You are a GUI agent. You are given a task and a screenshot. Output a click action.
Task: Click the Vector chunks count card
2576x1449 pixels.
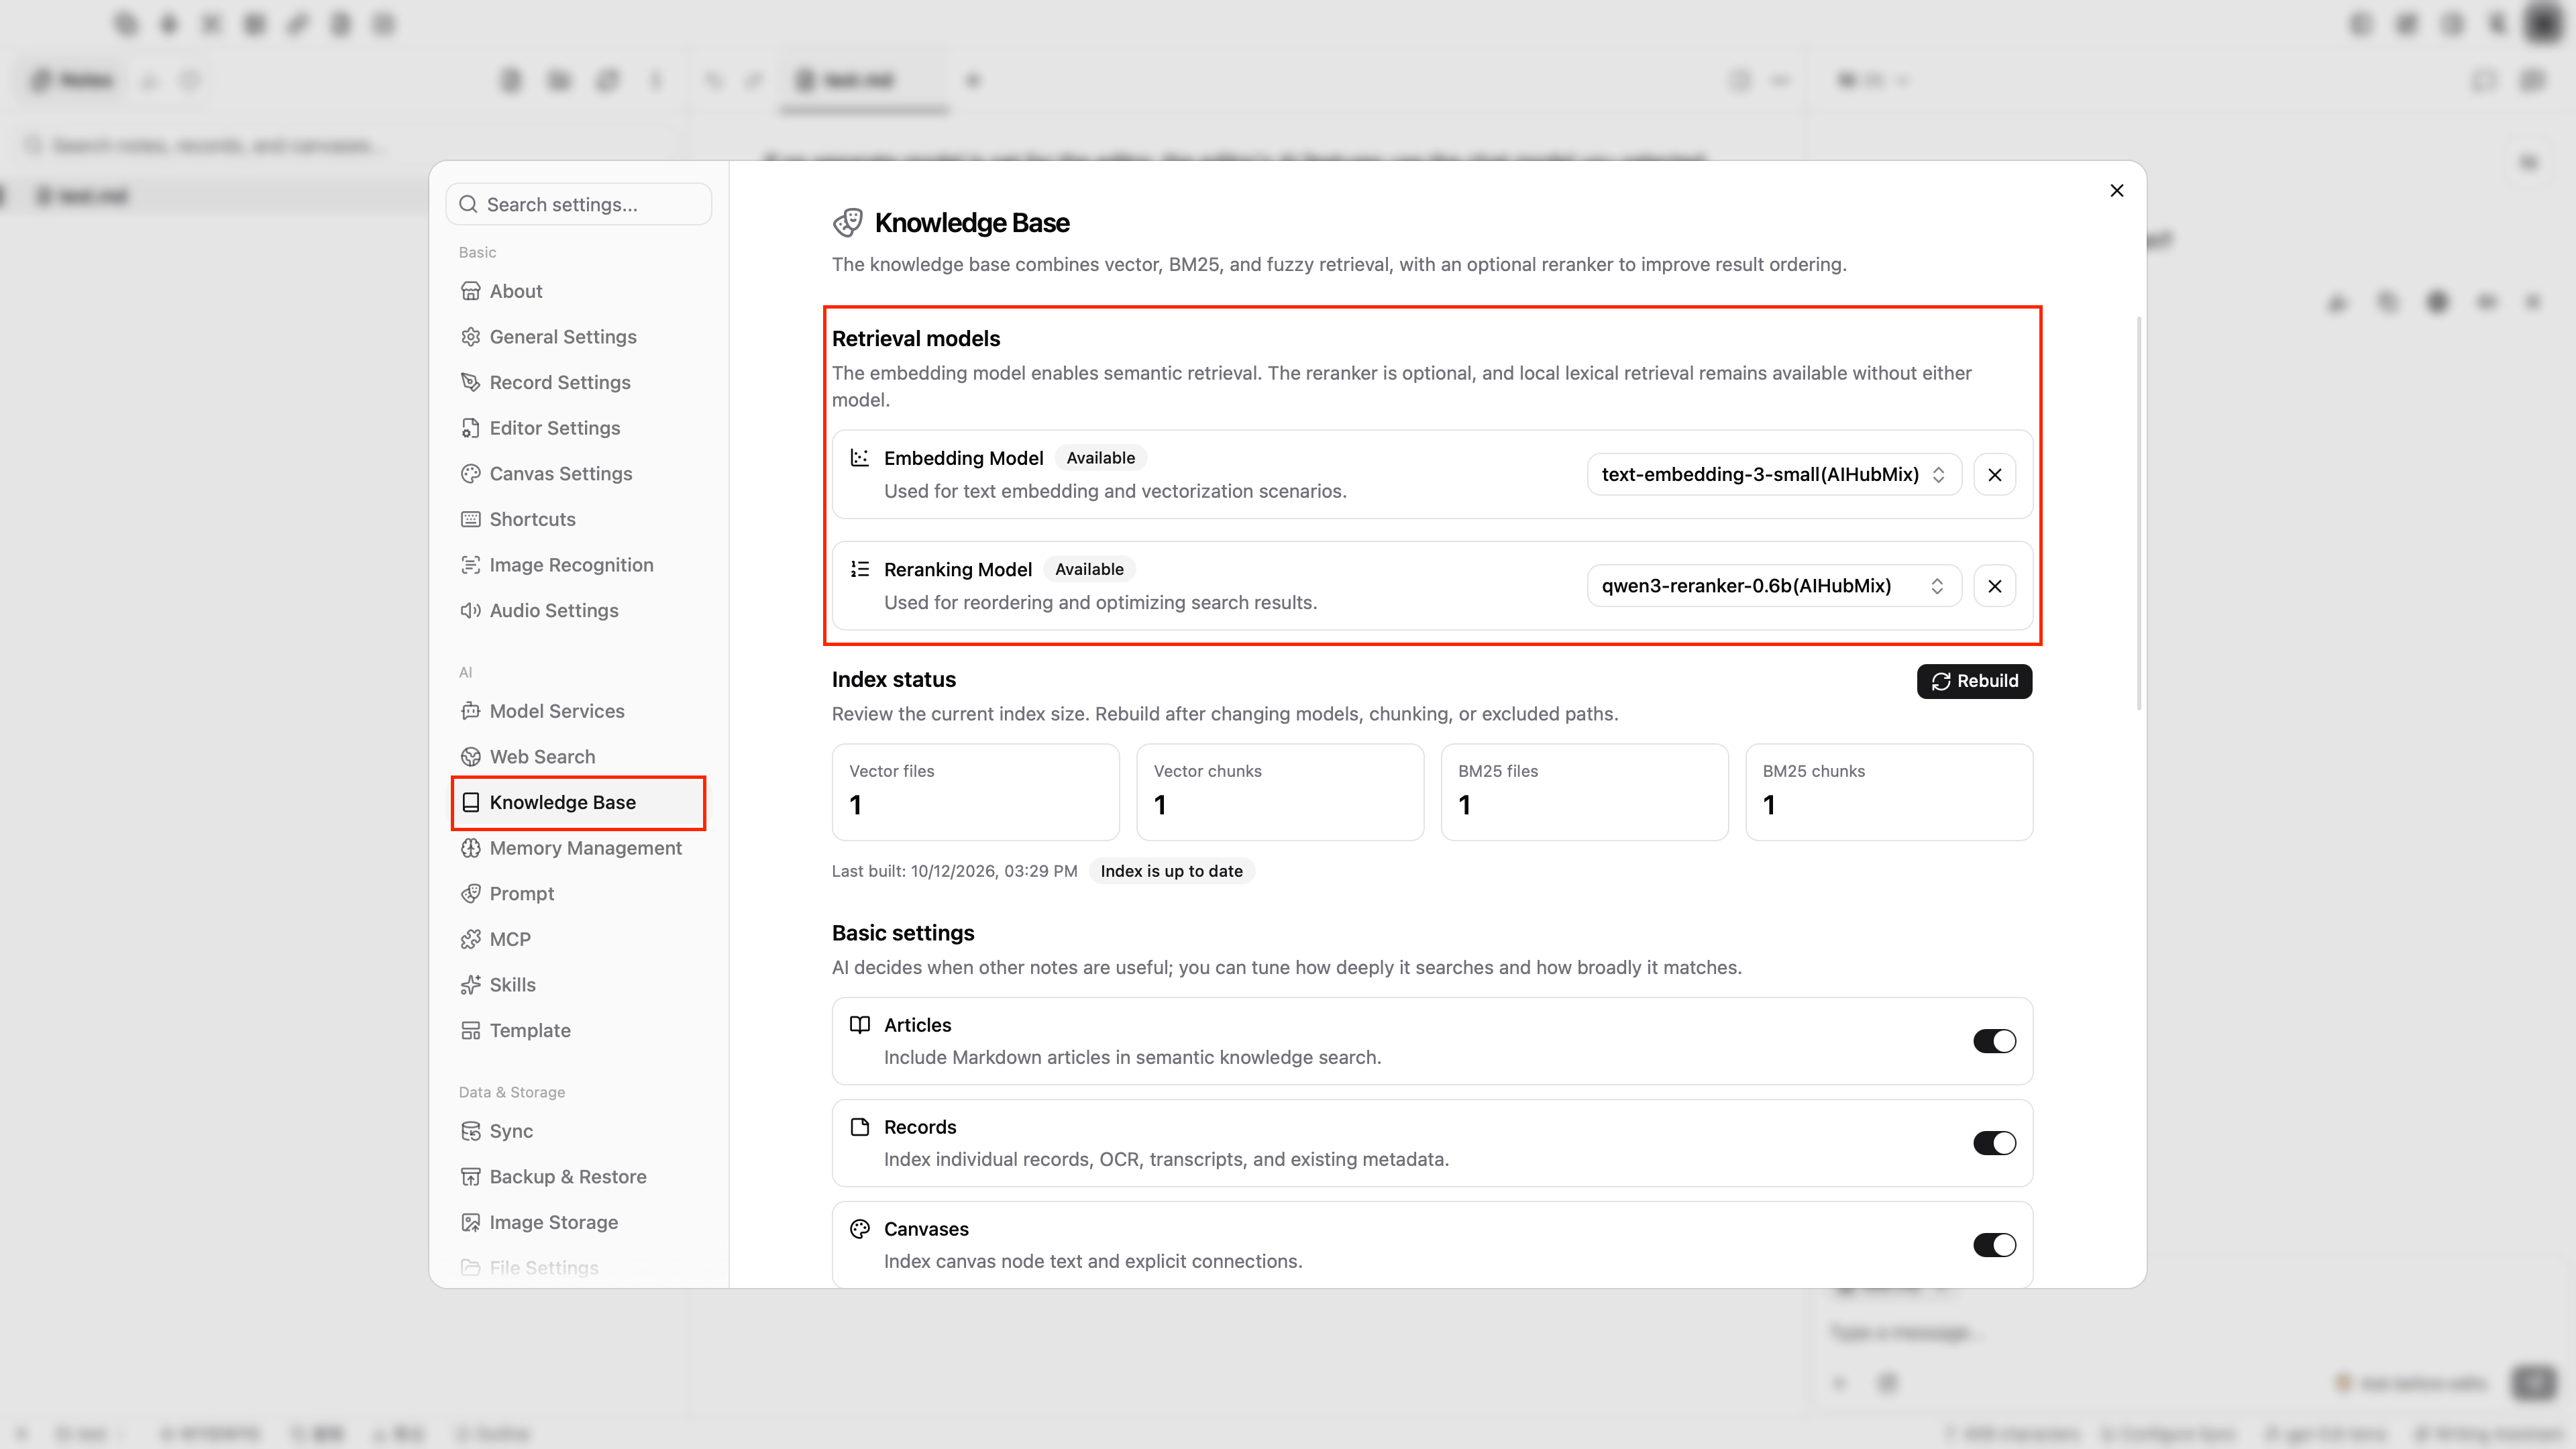click(1280, 792)
